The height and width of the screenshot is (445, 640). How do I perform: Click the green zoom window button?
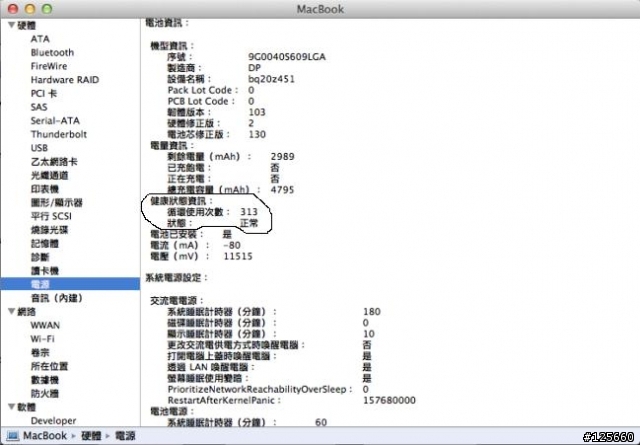(47, 9)
